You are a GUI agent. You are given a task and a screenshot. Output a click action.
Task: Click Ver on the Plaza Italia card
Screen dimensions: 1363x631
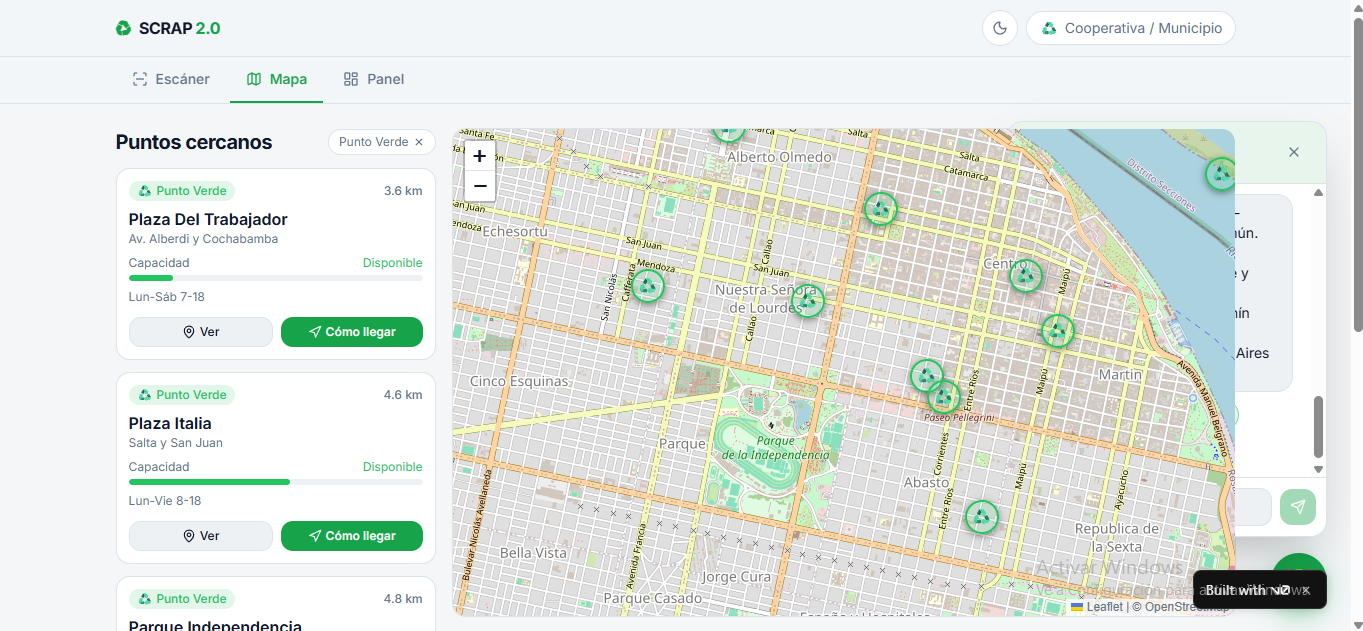point(201,536)
